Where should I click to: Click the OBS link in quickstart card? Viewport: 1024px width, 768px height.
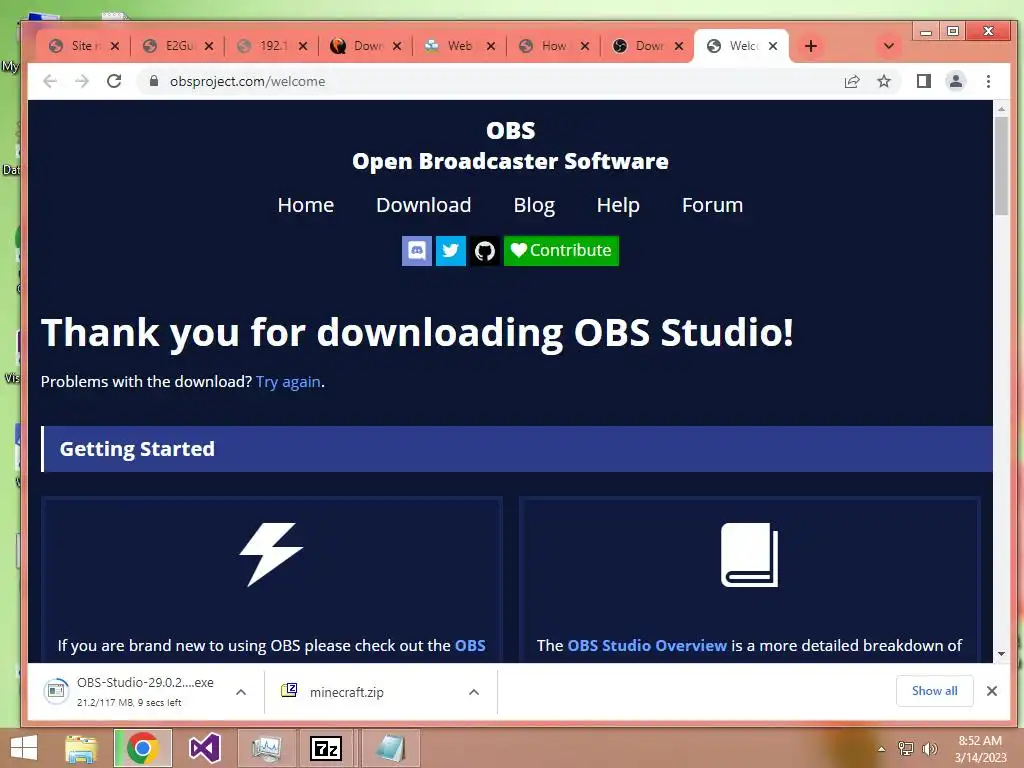pyautogui.click(x=470, y=645)
